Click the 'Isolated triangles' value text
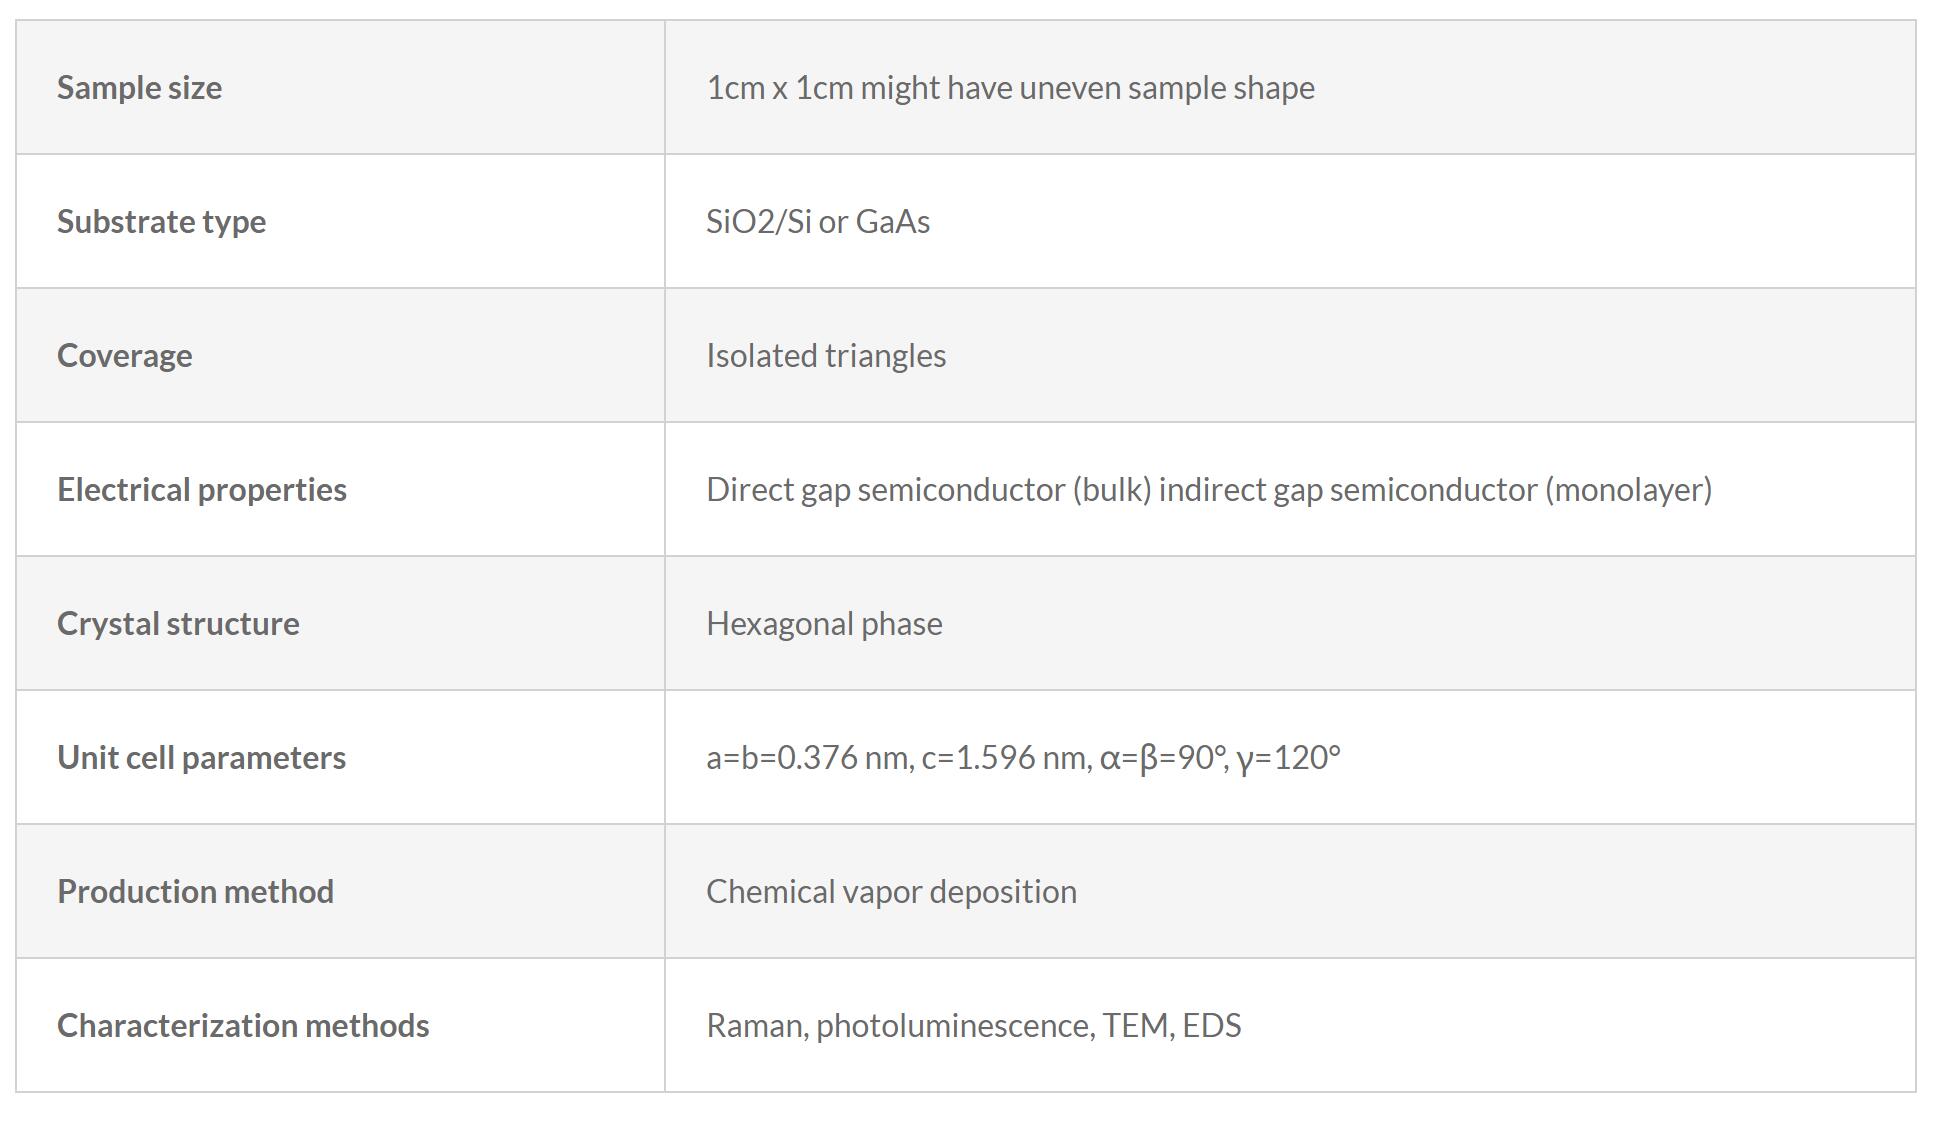The image size is (1948, 1123). point(825,356)
